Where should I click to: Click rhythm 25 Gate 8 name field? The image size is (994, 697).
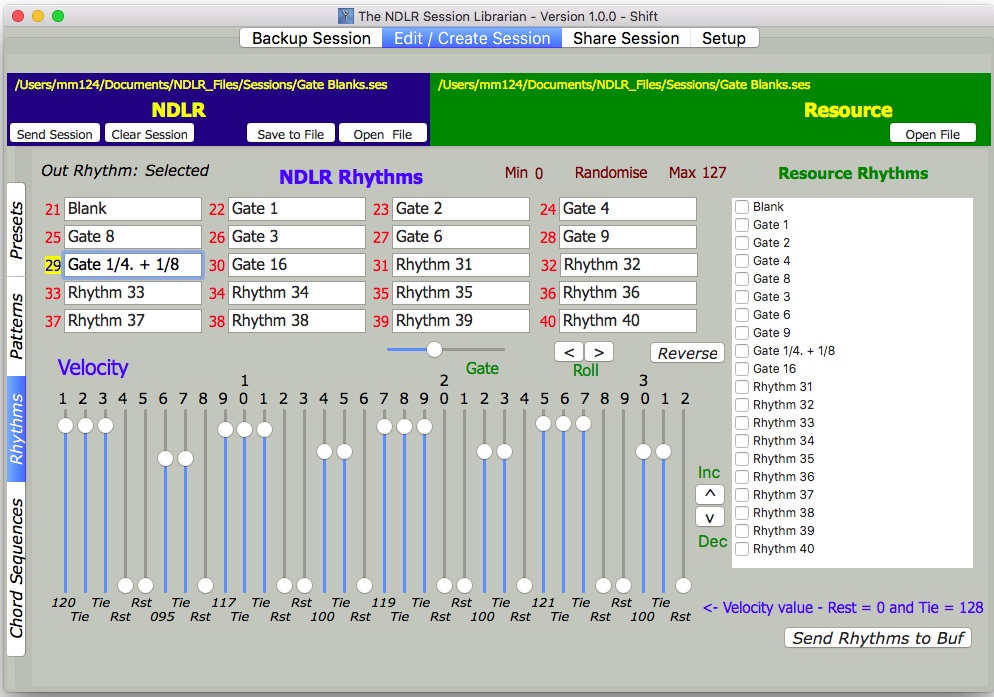tap(132, 237)
